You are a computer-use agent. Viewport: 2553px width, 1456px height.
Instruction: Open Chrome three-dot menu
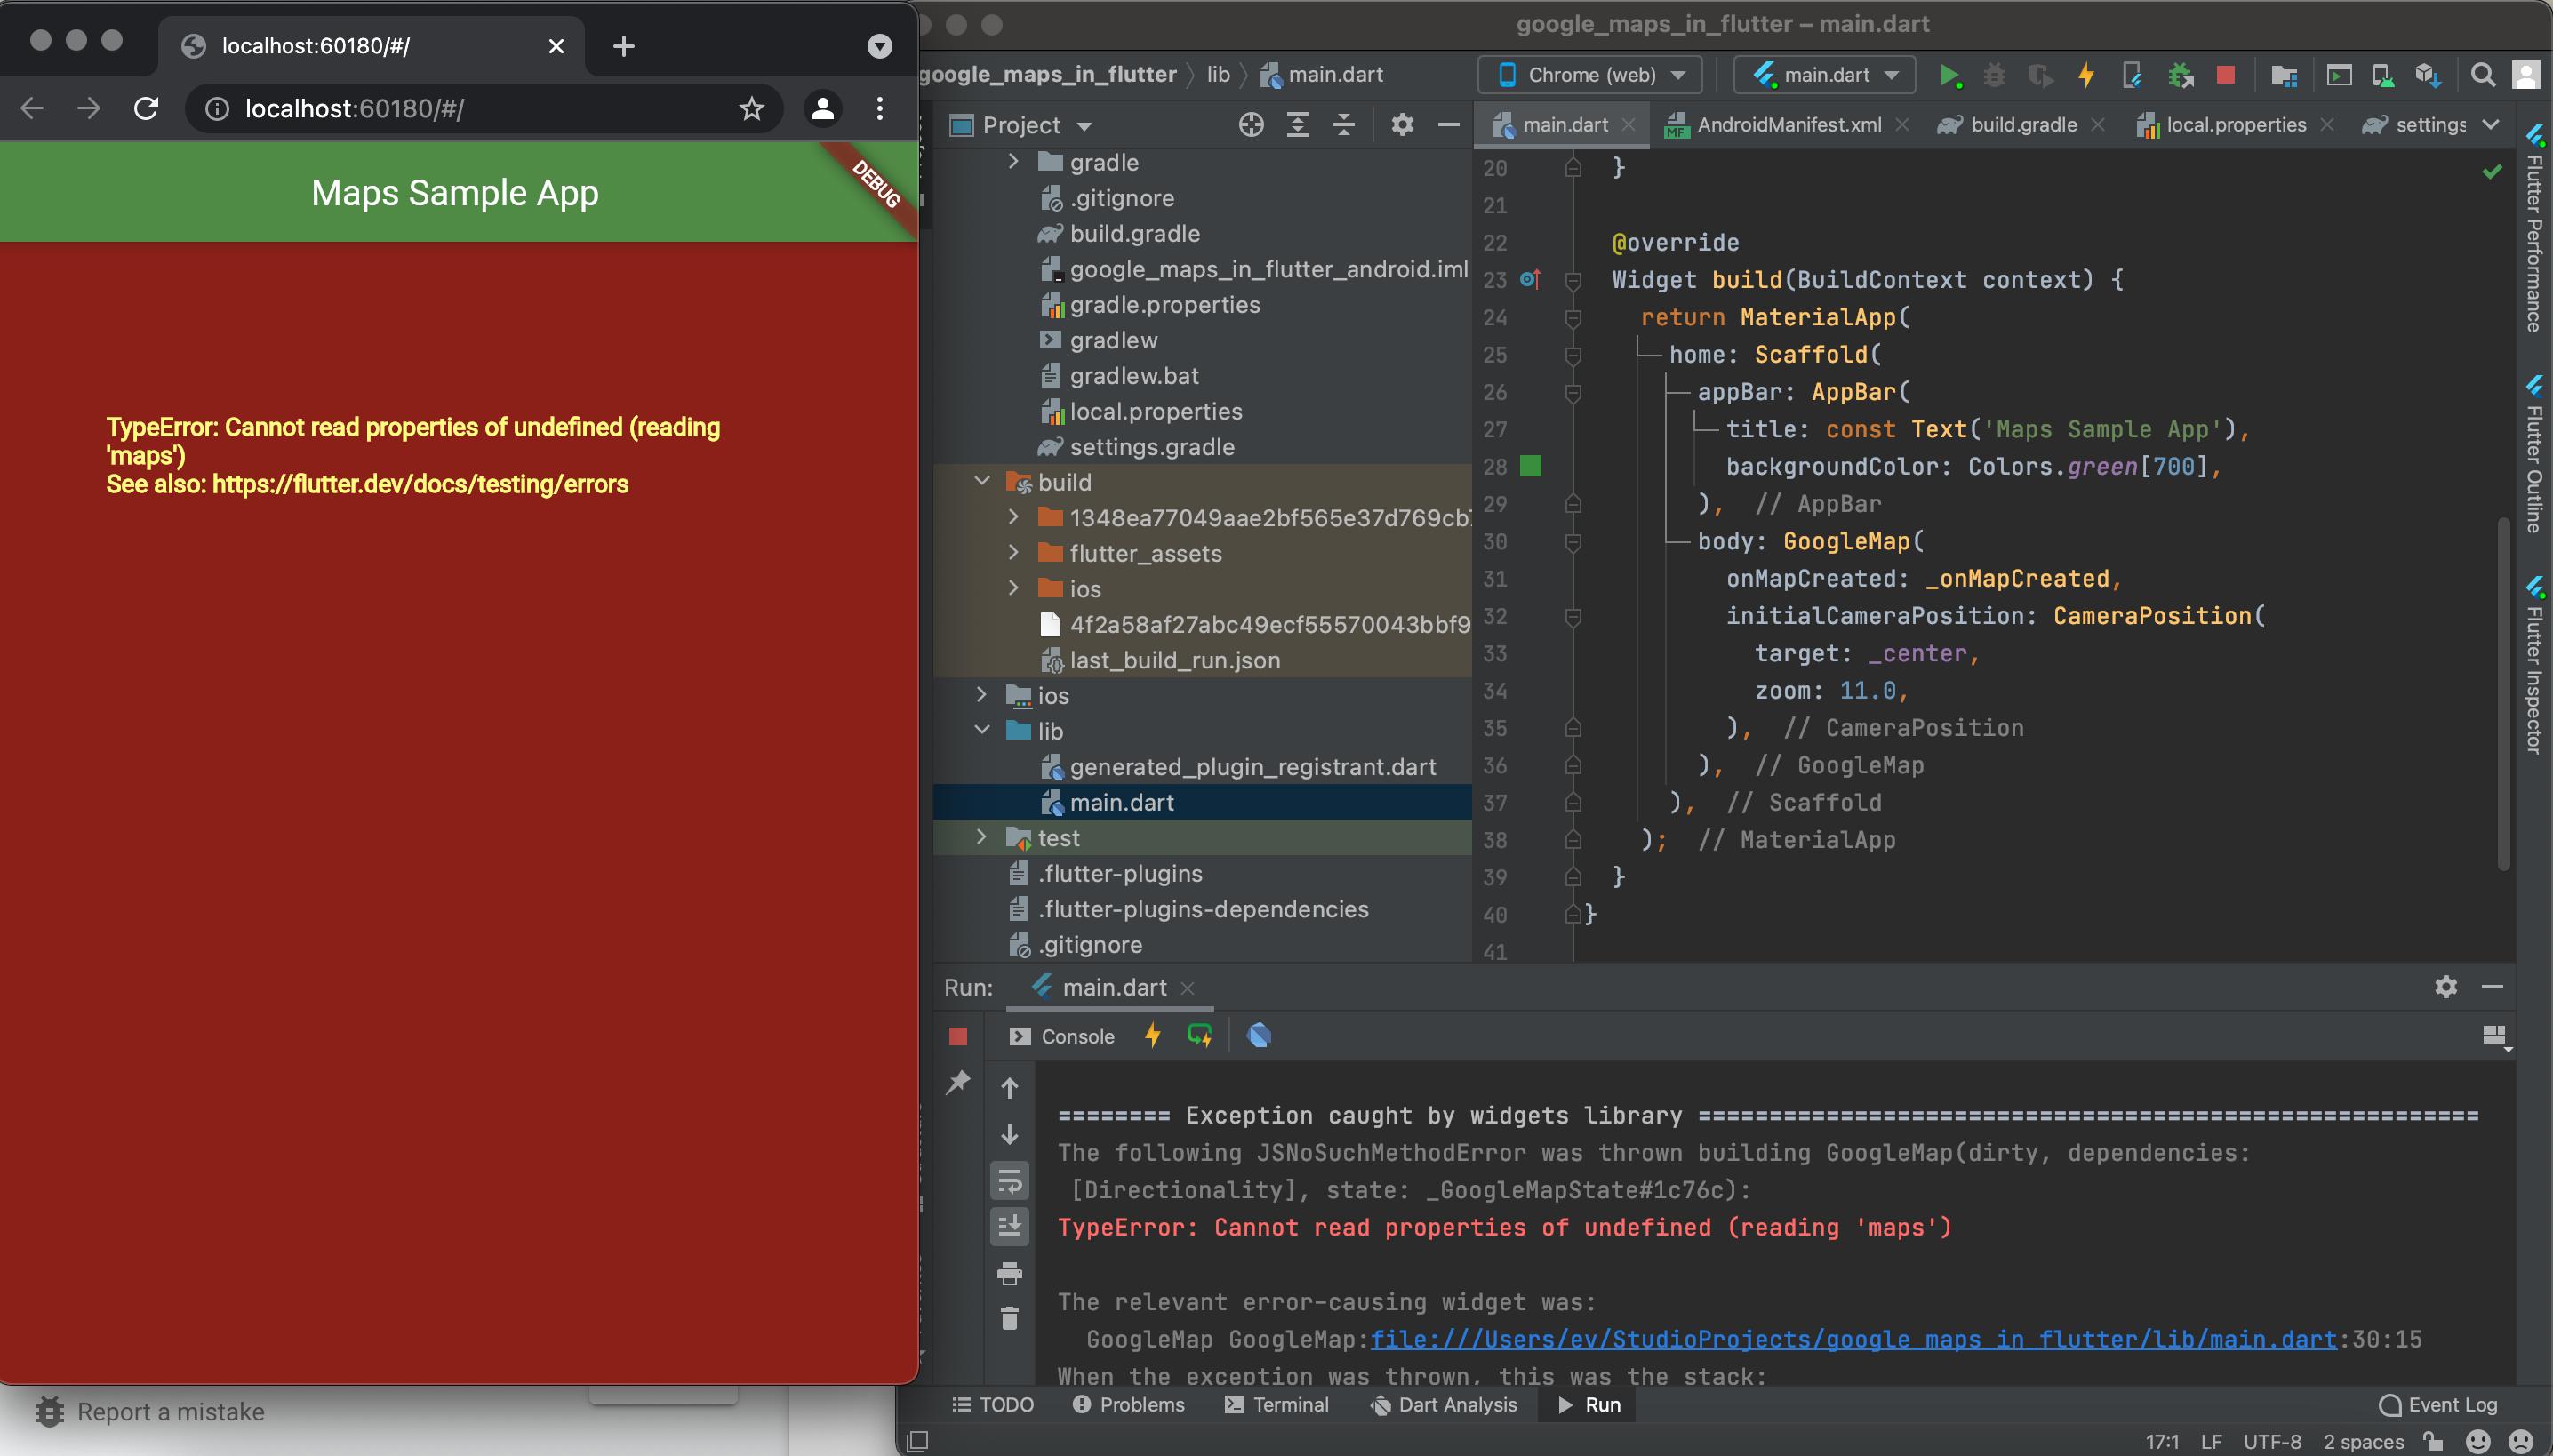(879, 108)
